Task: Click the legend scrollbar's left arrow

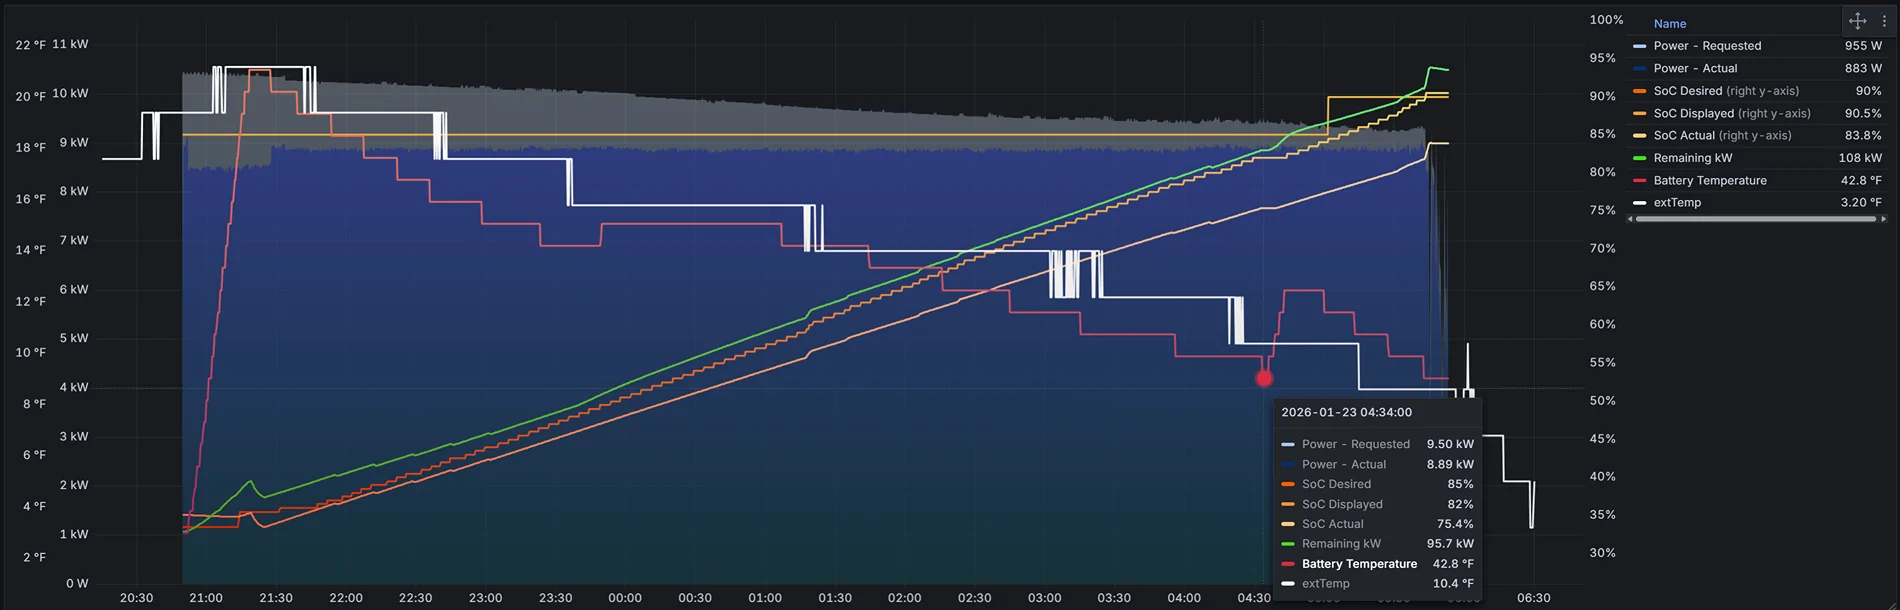Action: 1631,219
